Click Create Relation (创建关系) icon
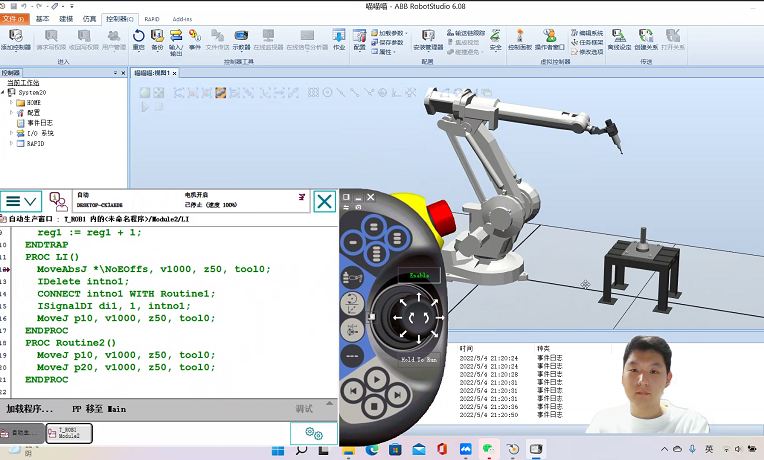Viewport: 764px width, 460px height. point(646,39)
